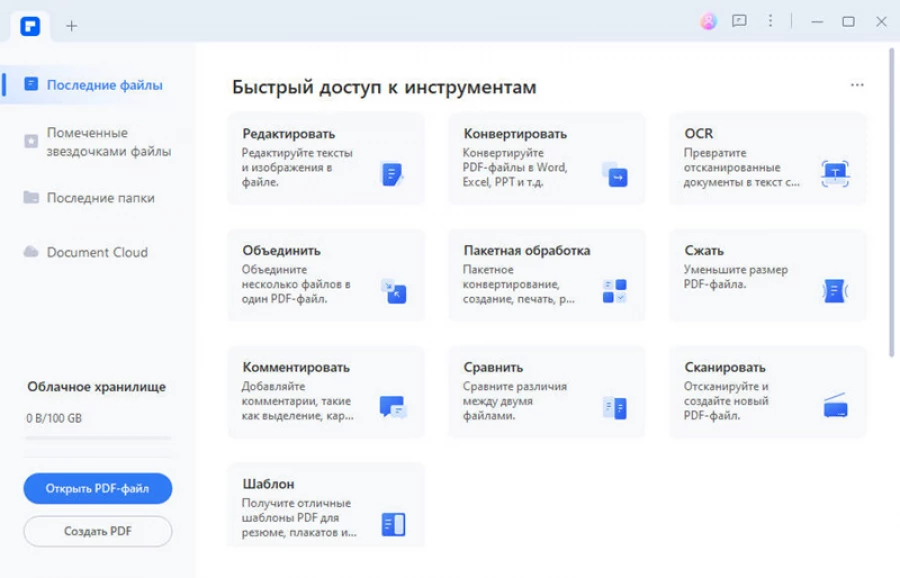Click the Batch processing icon
Viewport: 900px width, 578px height.
click(x=614, y=291)
